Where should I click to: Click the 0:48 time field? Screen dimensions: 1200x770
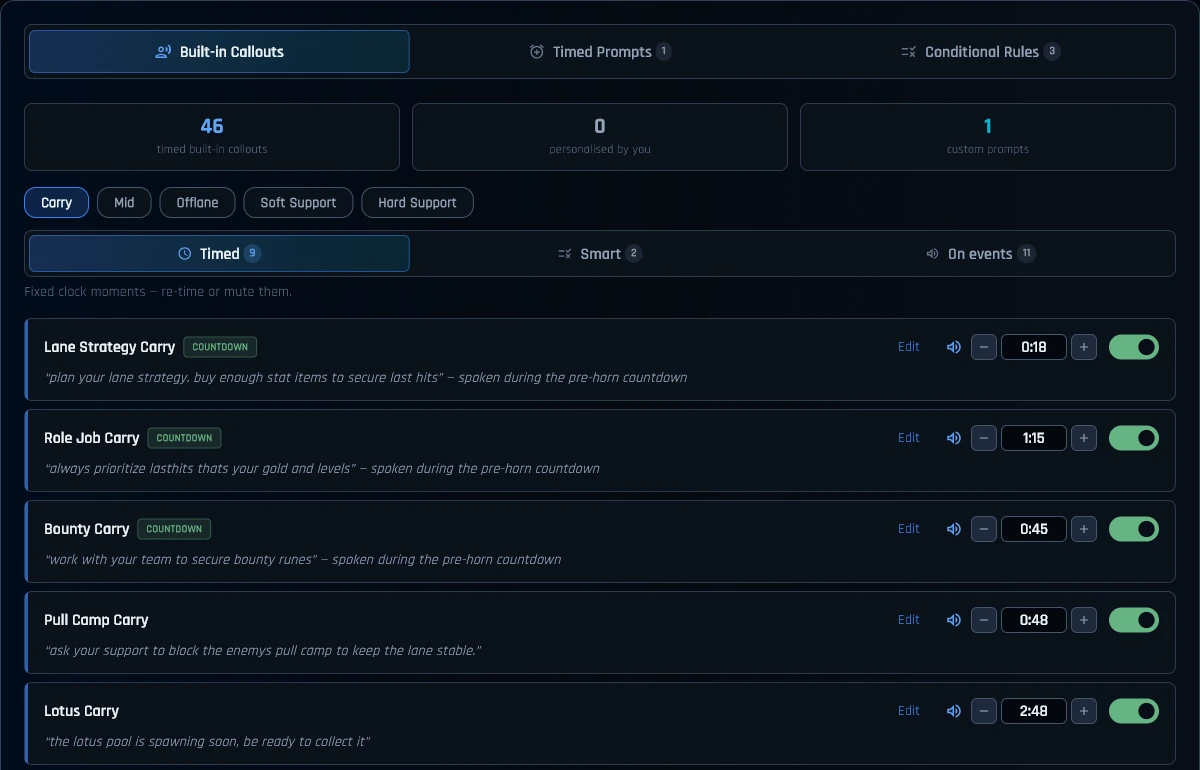click(1034, 620)
